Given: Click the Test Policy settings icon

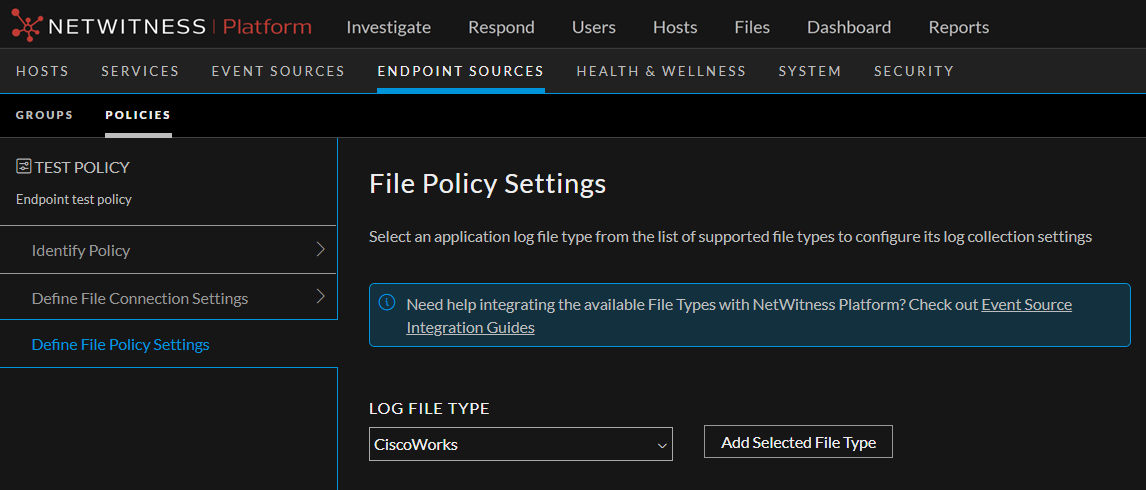Looking at the screenshot, I should pyautogui.click(x=23, y=167).
